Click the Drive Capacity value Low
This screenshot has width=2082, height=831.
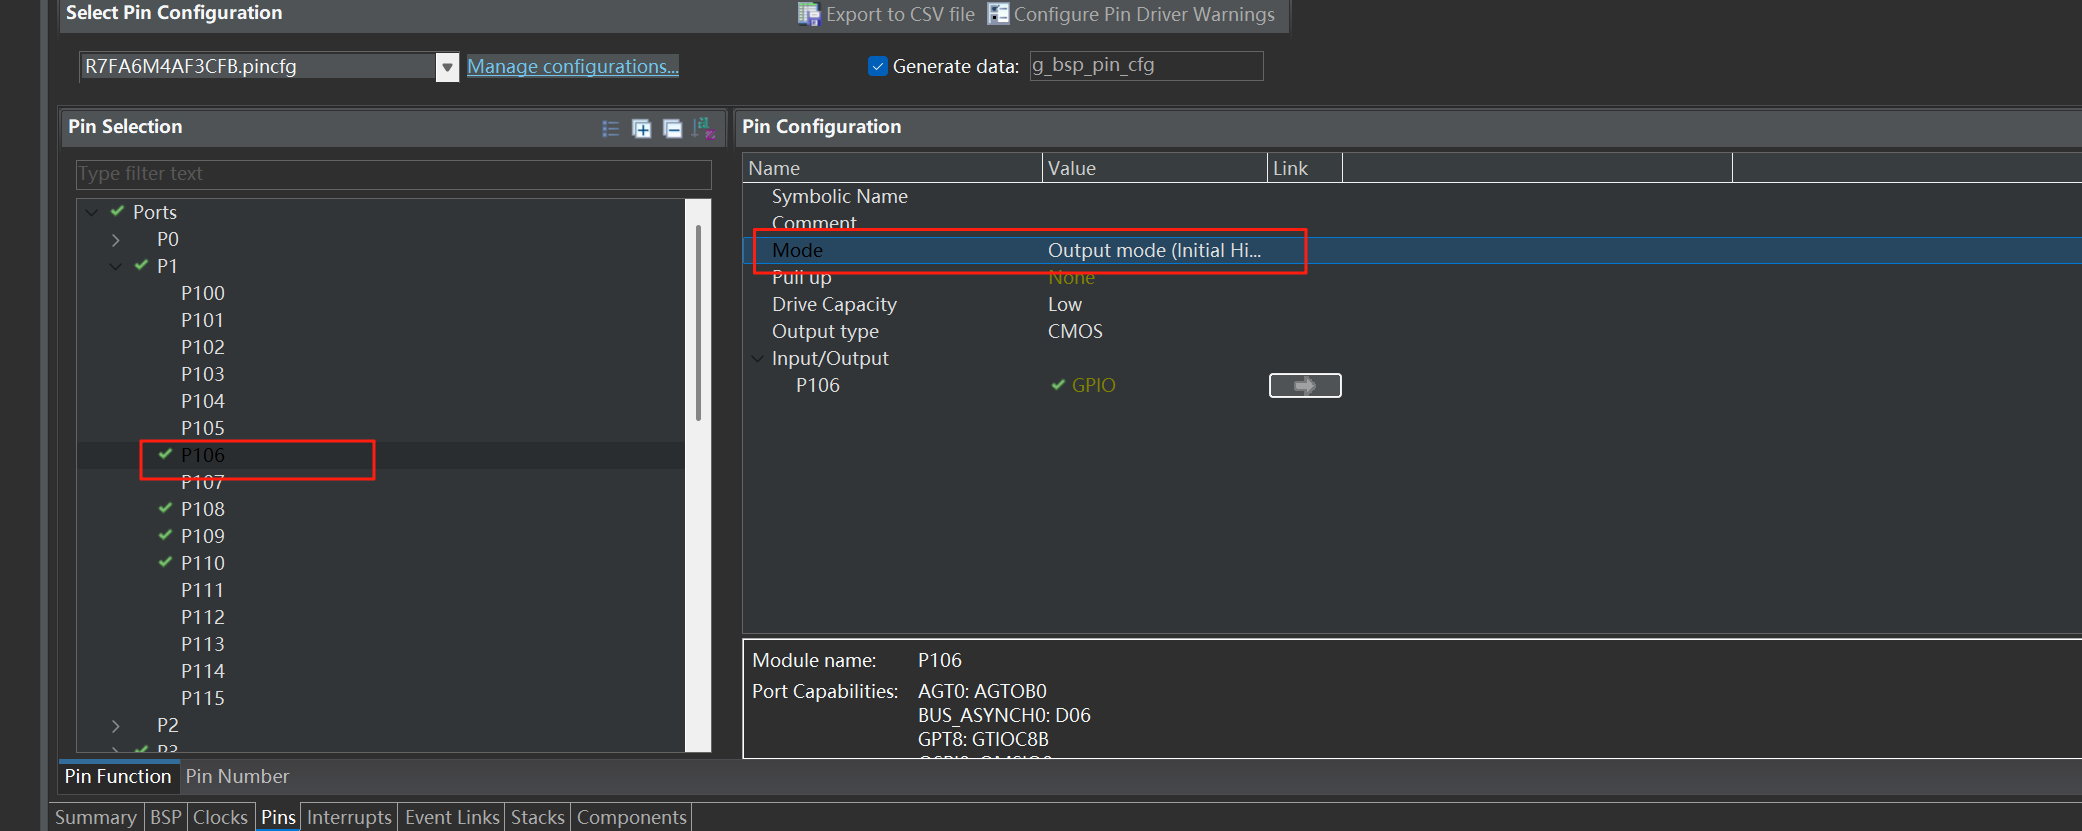click(x=1065, y=304)
